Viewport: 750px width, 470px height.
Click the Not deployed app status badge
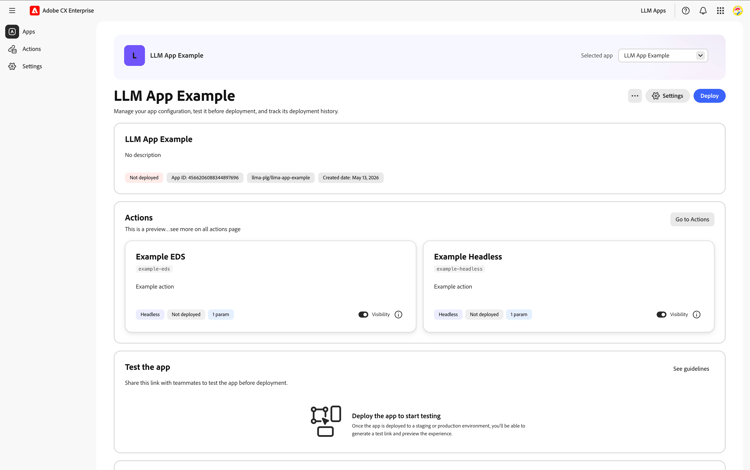click(x=144, y=177)
